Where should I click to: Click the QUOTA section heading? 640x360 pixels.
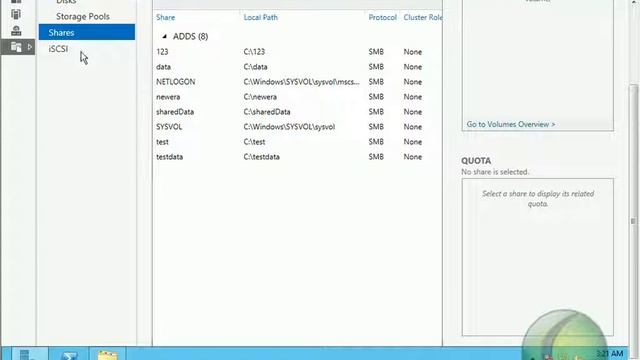click(x=476, y=161)
